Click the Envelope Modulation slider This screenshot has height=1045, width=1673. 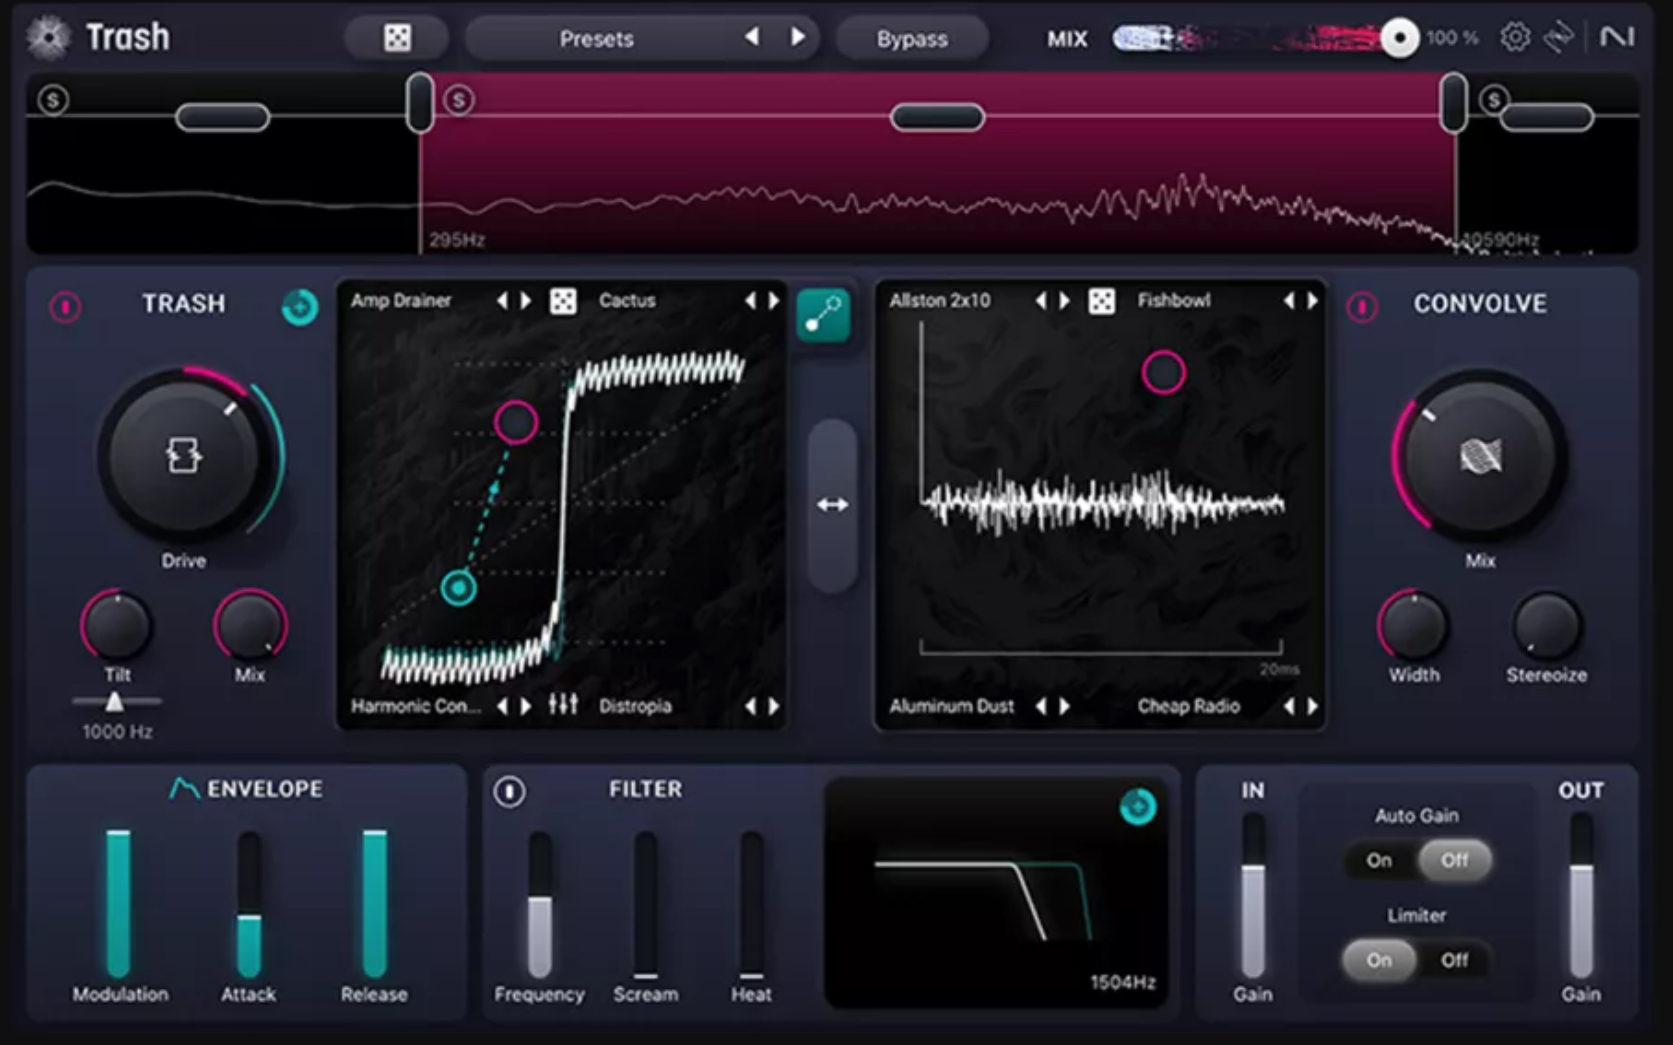click(x=118, y=904)
